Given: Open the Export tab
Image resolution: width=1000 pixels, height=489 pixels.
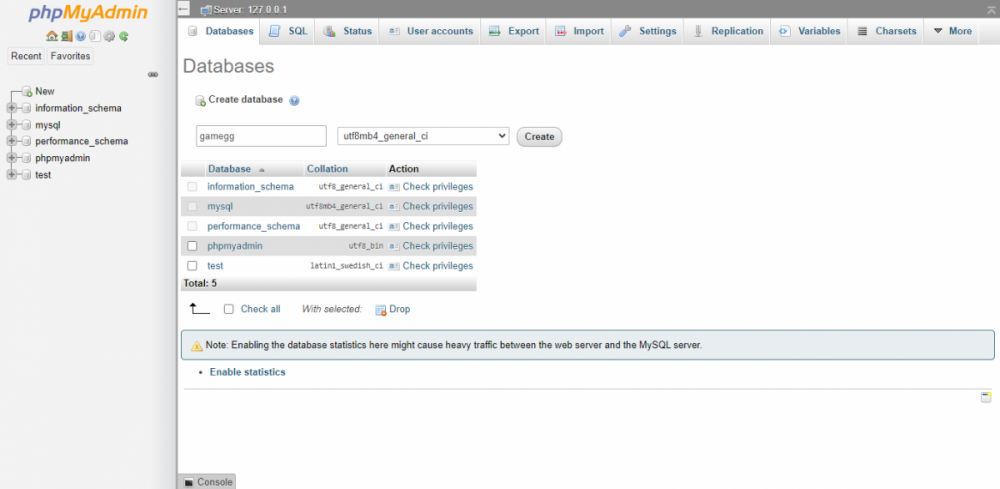Looking at the screenshot, I should pyautogui.click(x=514, y=31).
